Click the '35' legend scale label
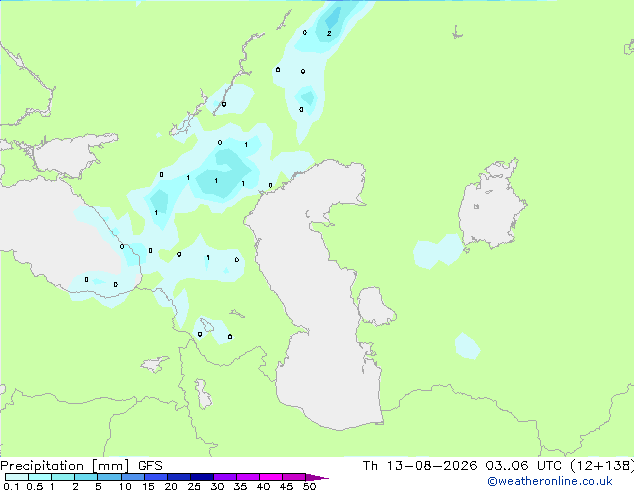634x490 pixels. click(x=240, y=486)
